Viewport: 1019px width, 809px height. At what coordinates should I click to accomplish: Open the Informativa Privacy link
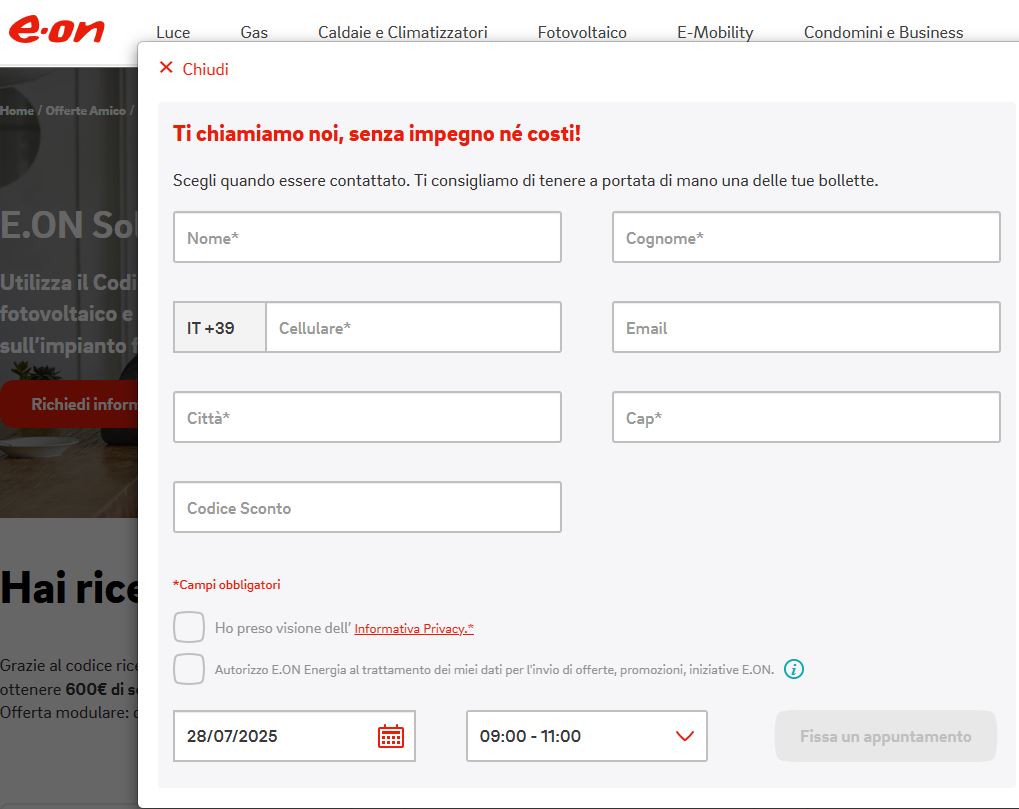(414, 628)
